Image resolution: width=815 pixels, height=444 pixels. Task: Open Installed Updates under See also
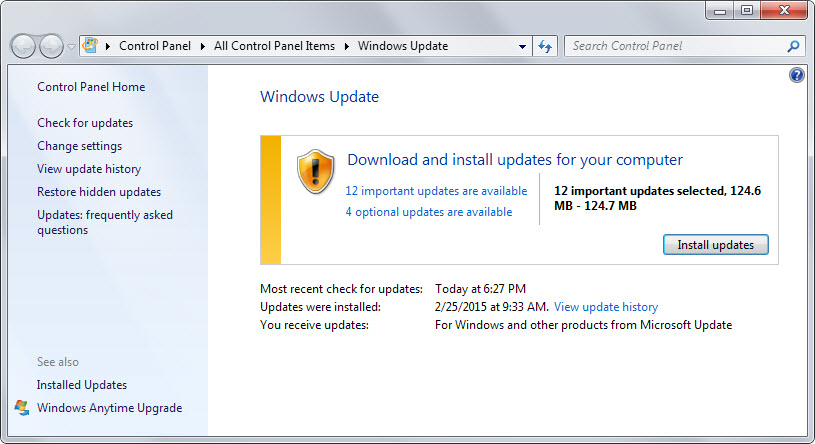(x=82, y=385)
